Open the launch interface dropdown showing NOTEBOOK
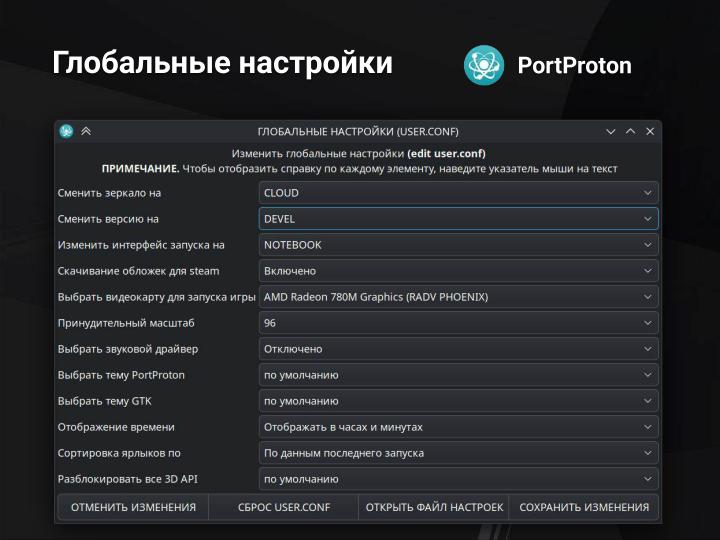The width and height of the screenshot is (720, 540). point(458,245)
